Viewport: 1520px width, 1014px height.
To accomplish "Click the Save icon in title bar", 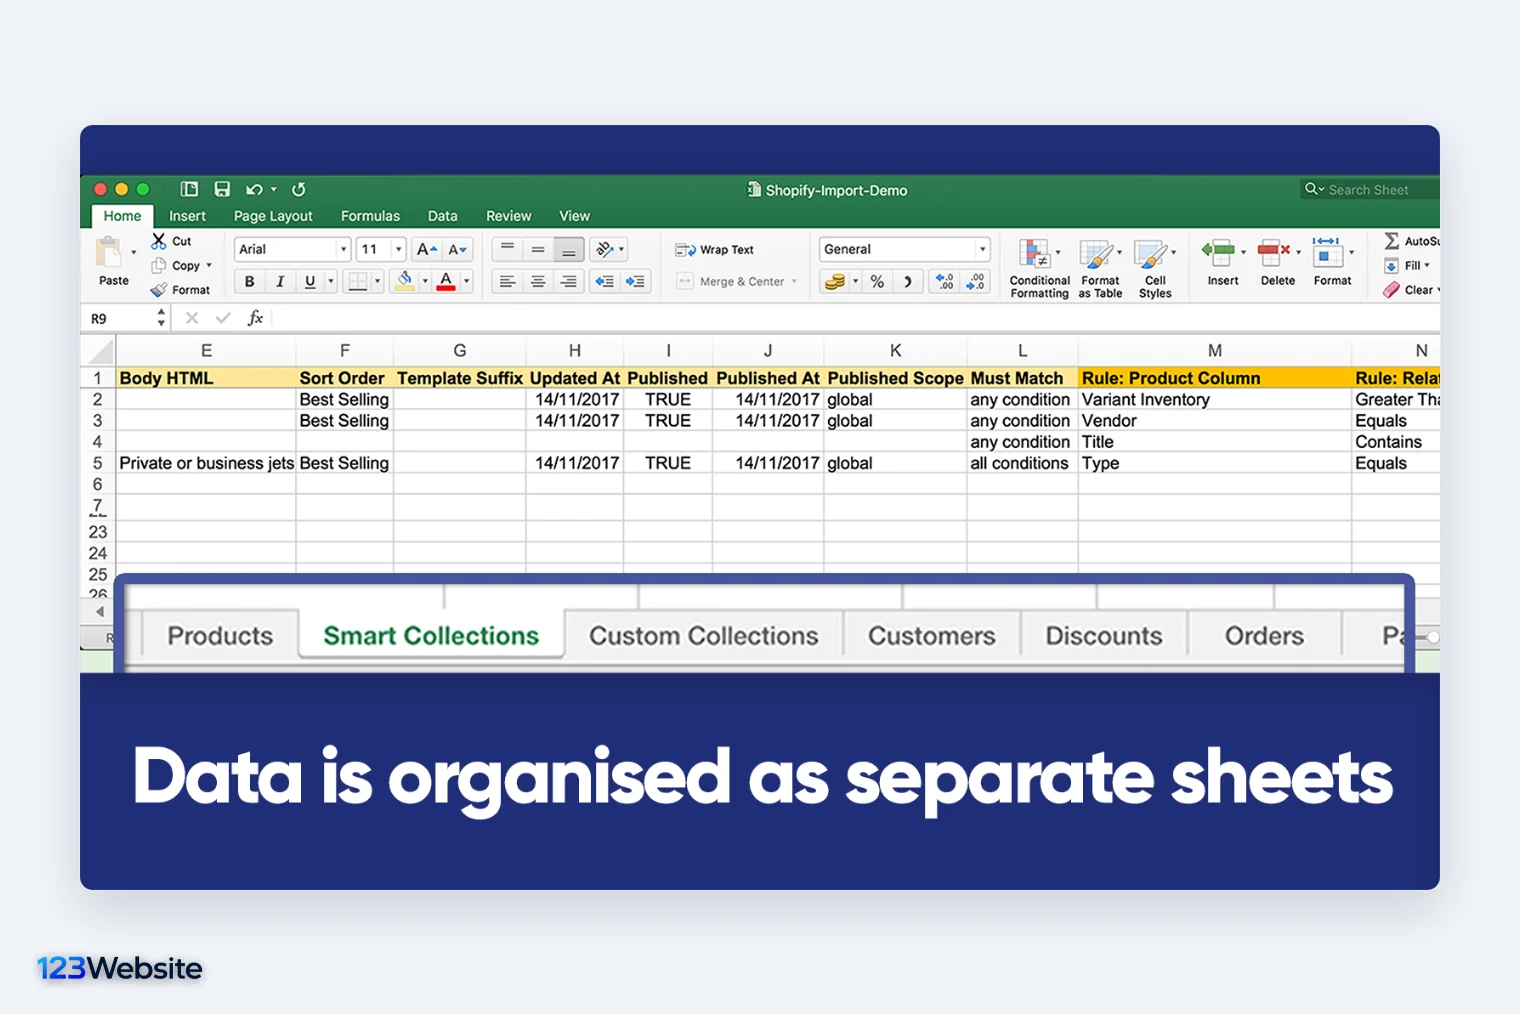I will point(222,189).
